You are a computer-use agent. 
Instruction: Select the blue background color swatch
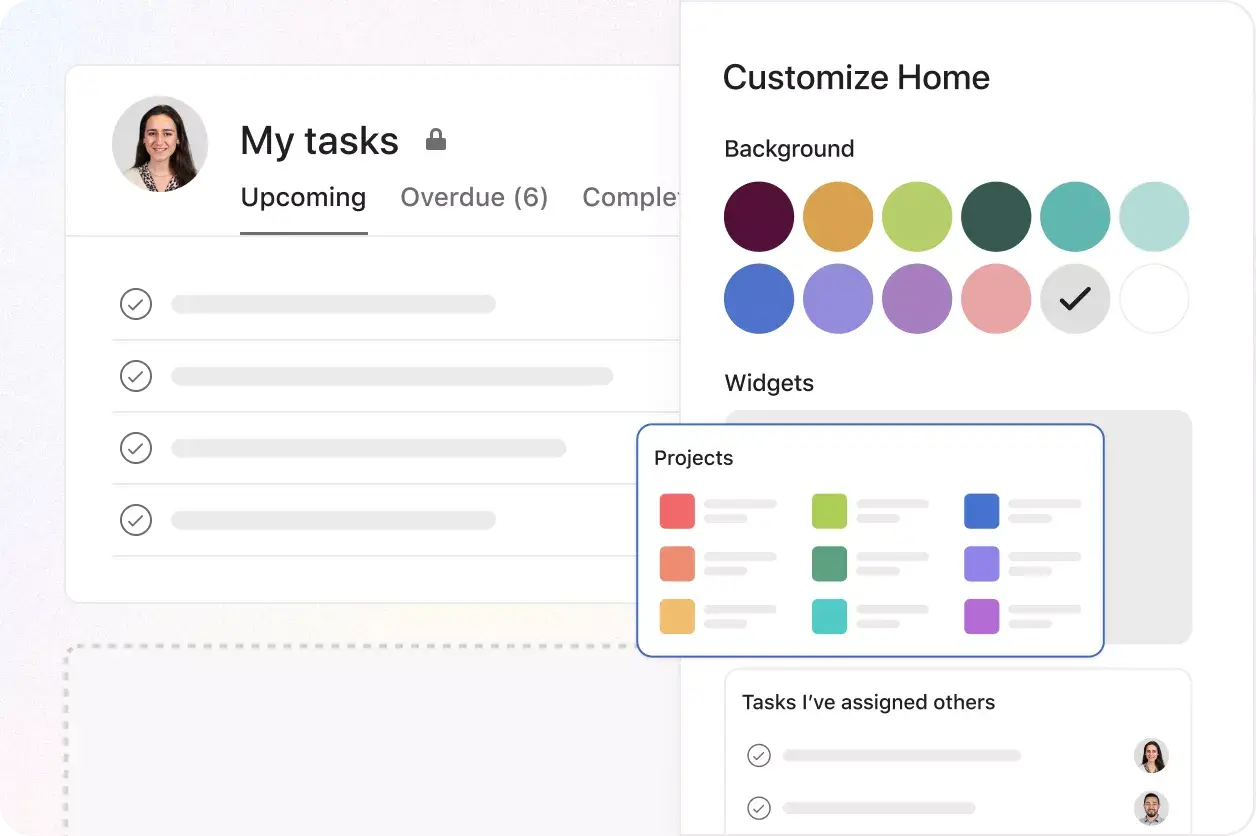[758, 298]
